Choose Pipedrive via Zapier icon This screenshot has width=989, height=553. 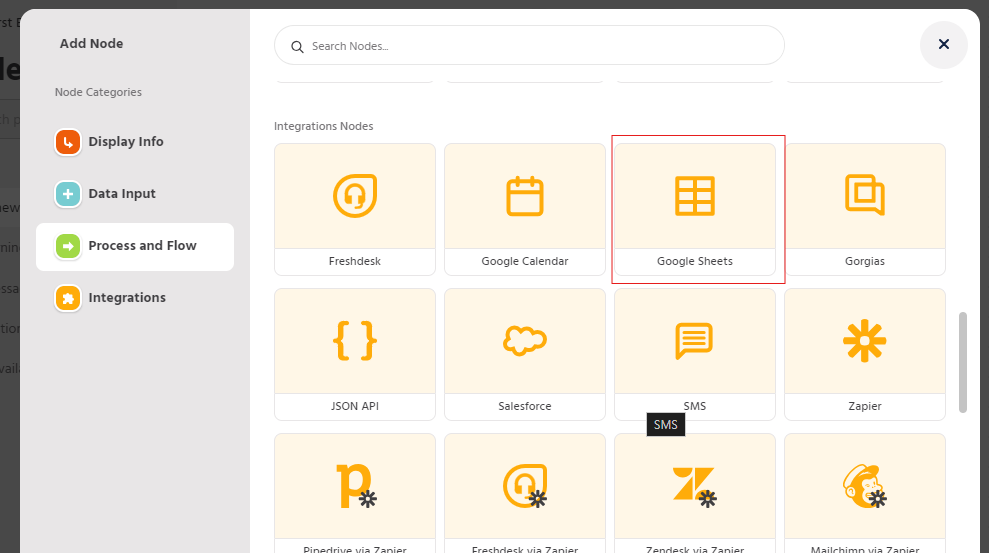click(x=354, y=486)
